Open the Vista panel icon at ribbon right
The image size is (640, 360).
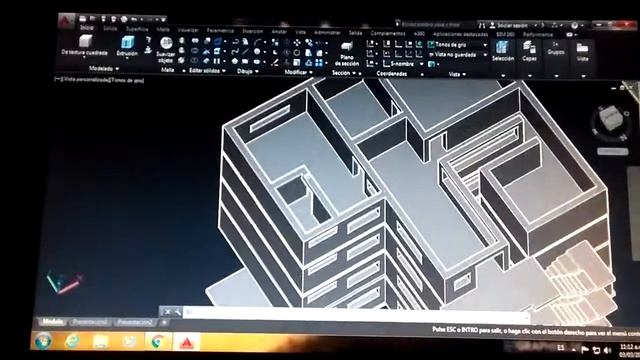pos(582,52)
